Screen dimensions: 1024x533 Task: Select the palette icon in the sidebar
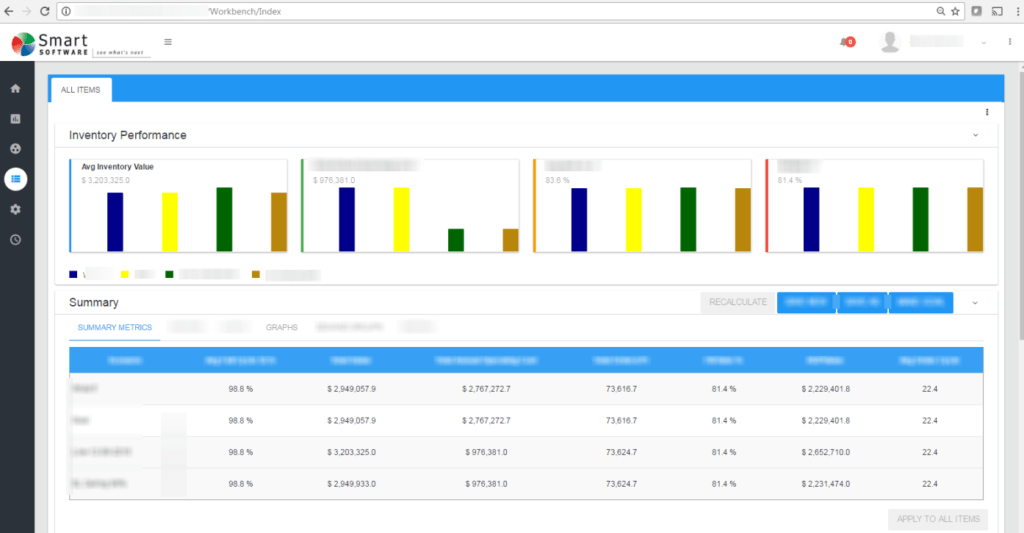coord(16,149)
